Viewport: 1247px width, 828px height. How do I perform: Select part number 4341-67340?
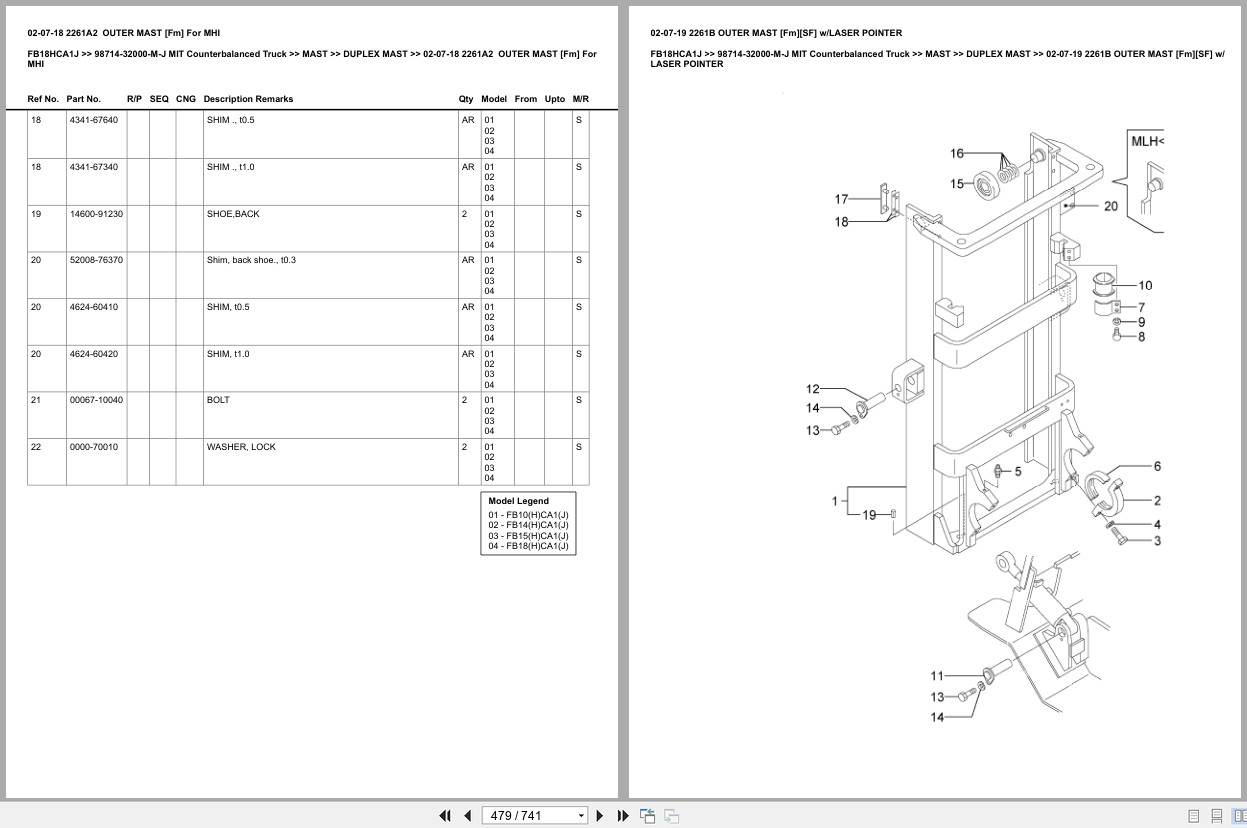[x=93, y=167]
